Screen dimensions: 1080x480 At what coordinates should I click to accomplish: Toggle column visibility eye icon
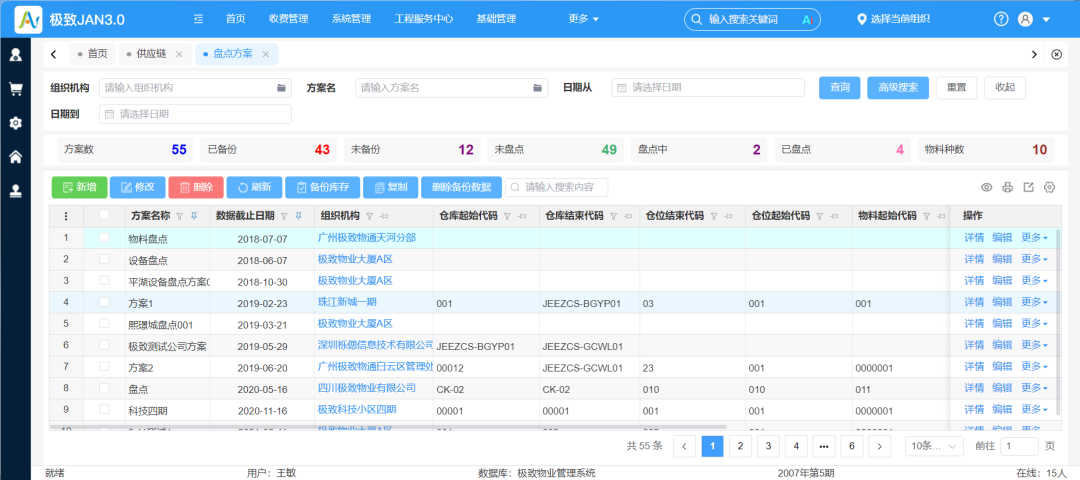(x=986, y=187)
